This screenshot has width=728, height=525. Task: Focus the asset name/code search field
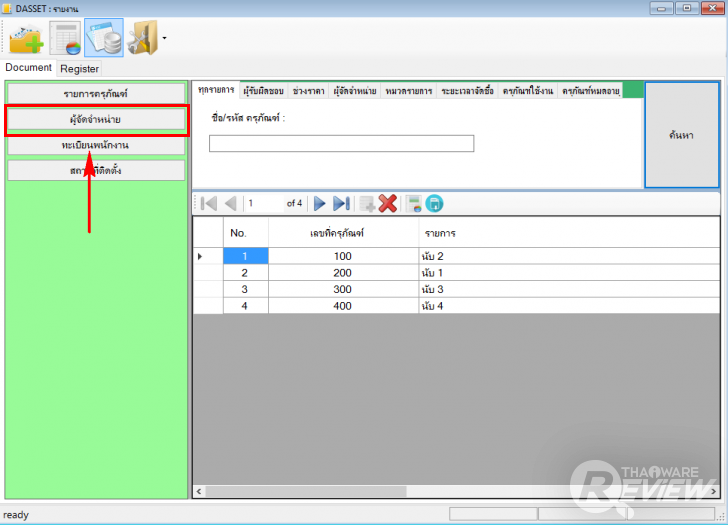click(x=341, y=143)
